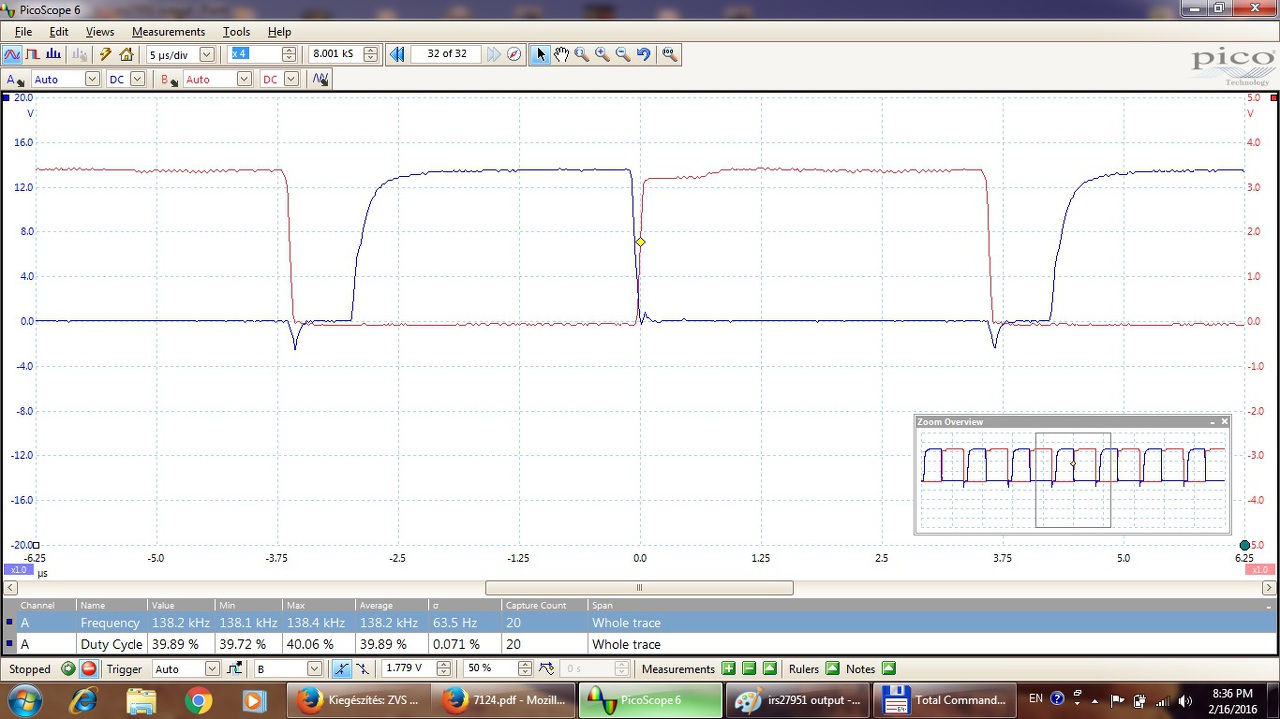The height and width of the screenshot is (719, 1280).
Task: Switch to Spectrum mode icon
Action: pos(53,54)
